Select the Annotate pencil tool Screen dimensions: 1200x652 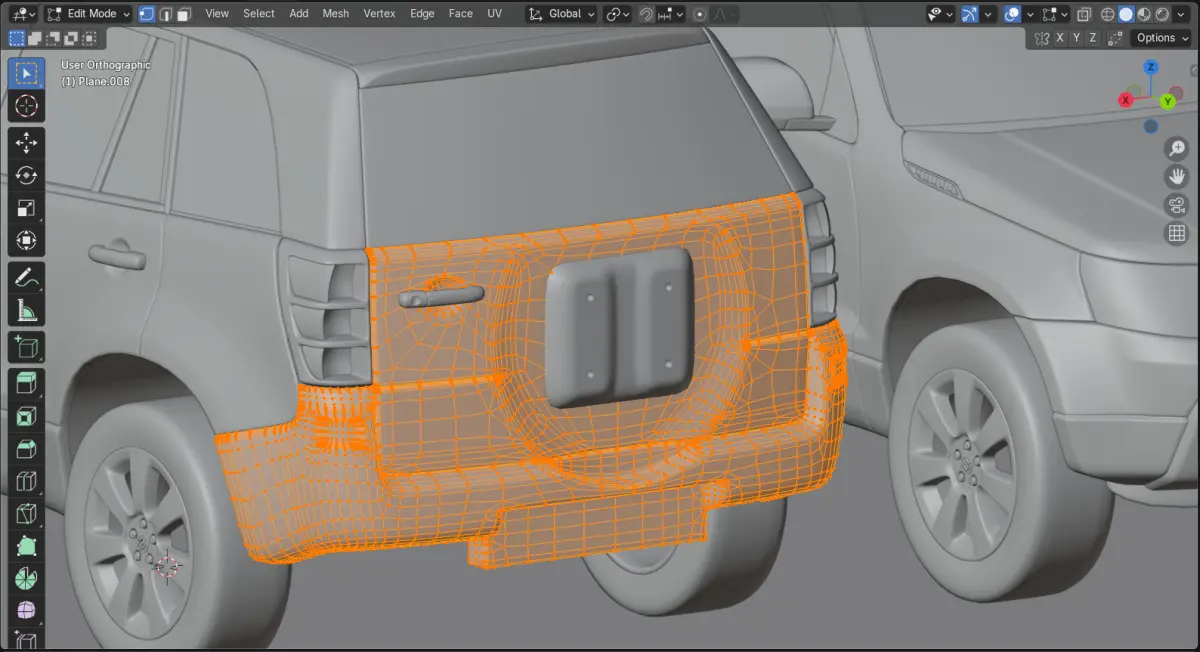27,278
